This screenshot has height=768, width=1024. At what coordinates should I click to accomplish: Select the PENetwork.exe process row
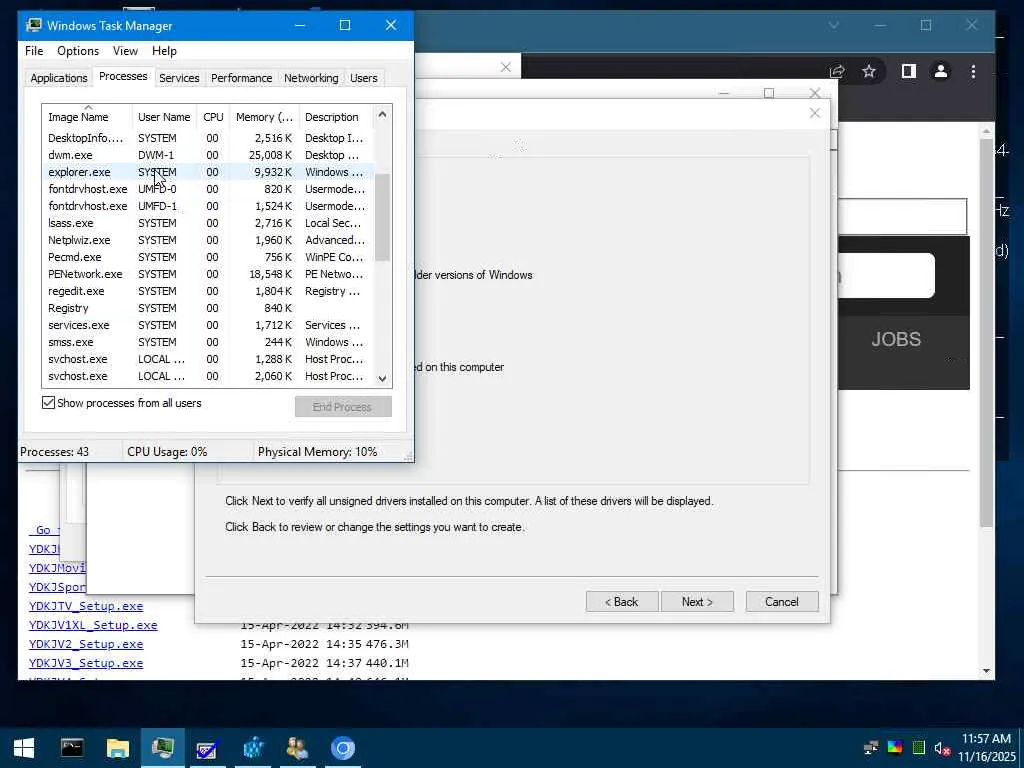(208, 274)
